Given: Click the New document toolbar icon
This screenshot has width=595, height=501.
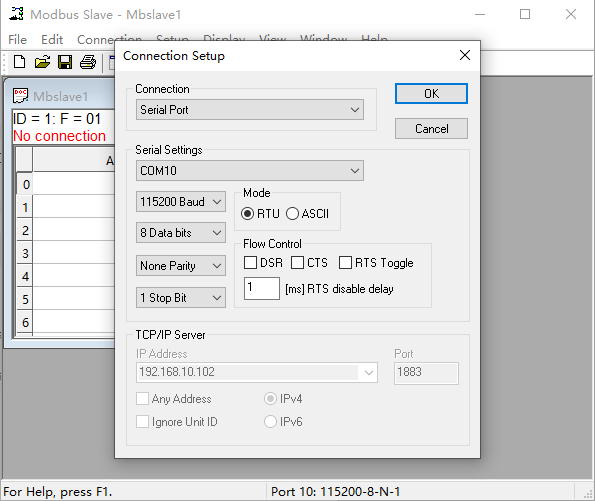Looking at the screenshot, I should pos(19,62).
